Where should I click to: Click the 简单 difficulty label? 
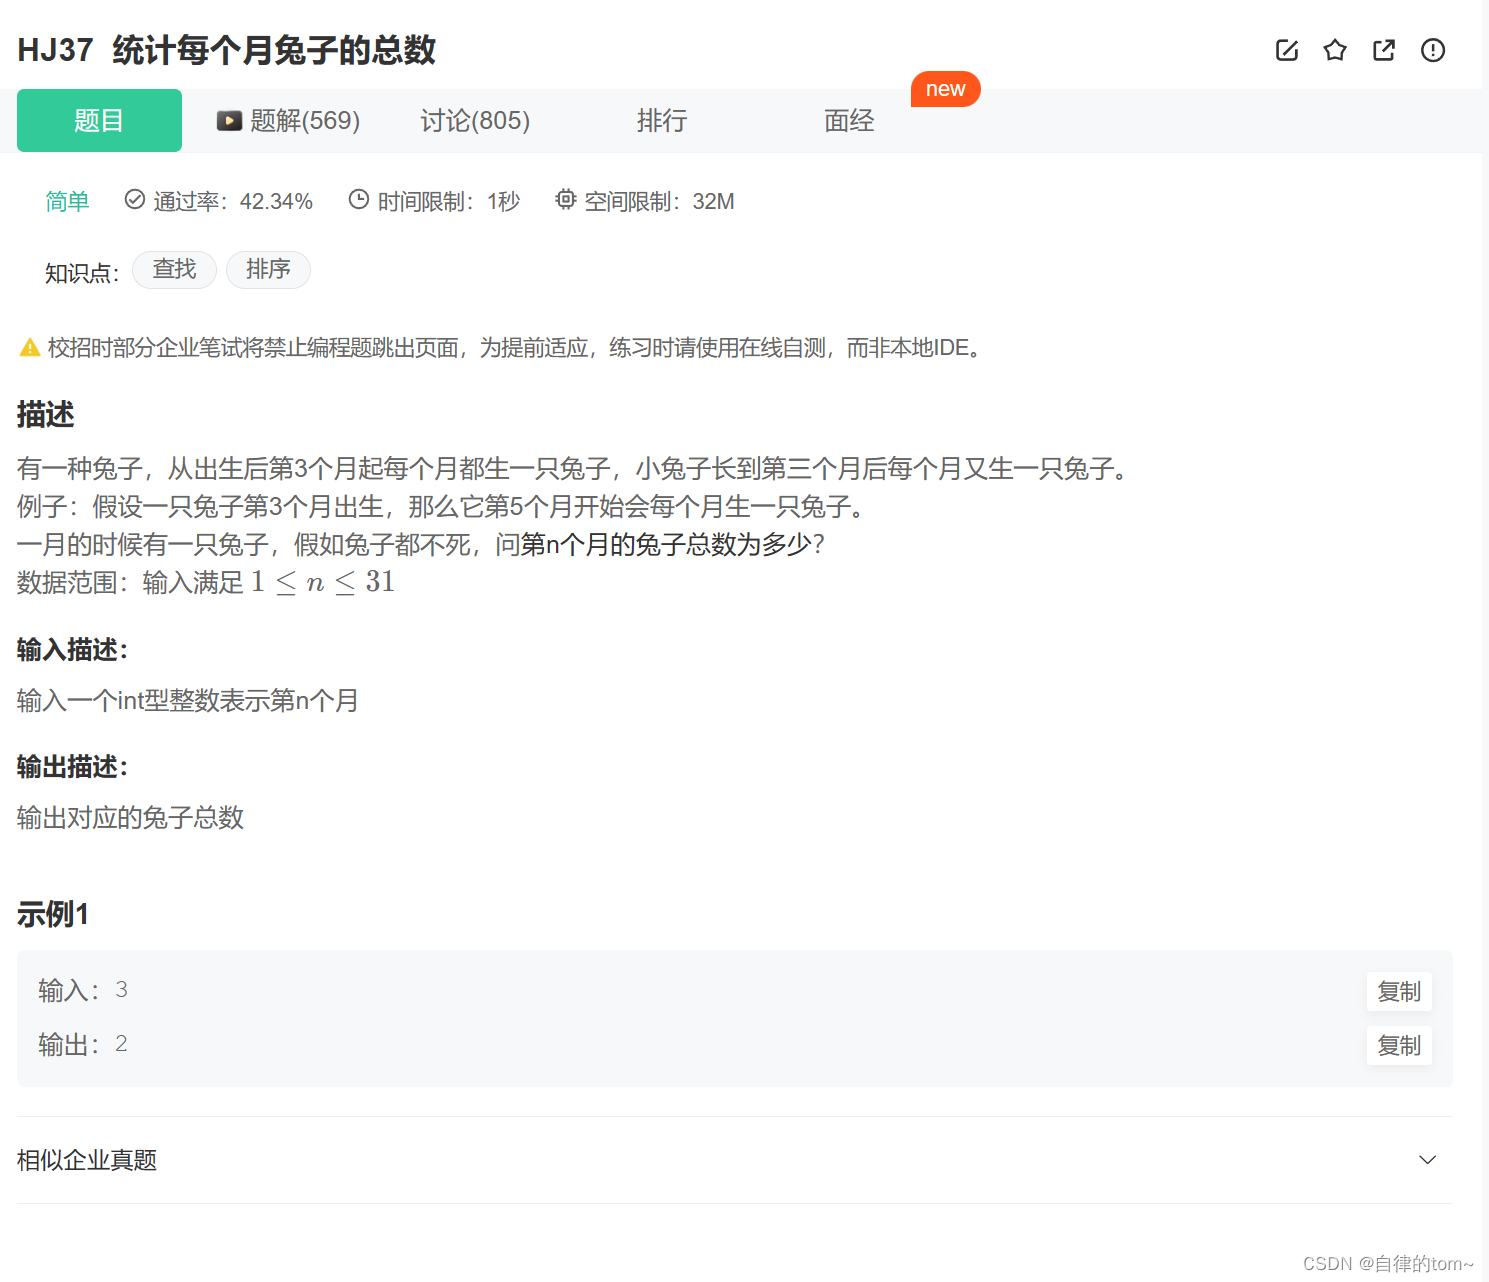pyautogui.click(x=67, y=202)
